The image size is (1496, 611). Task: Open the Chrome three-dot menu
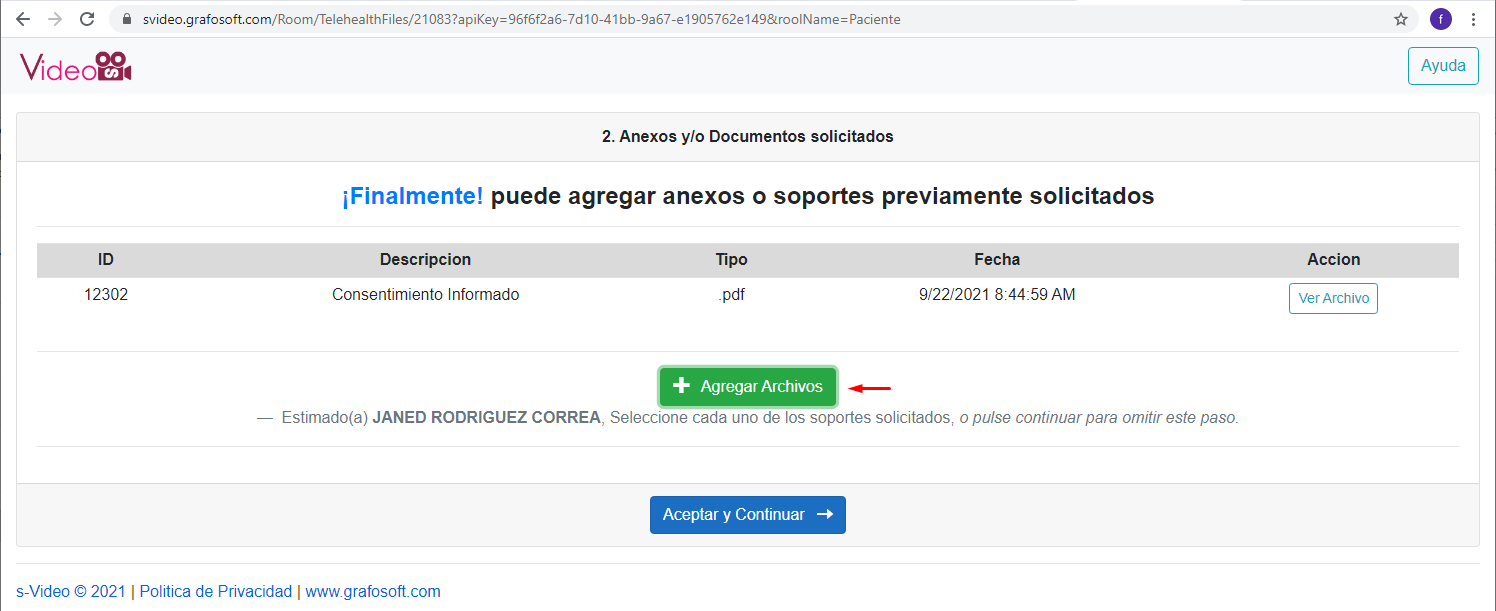[1473, 19]
